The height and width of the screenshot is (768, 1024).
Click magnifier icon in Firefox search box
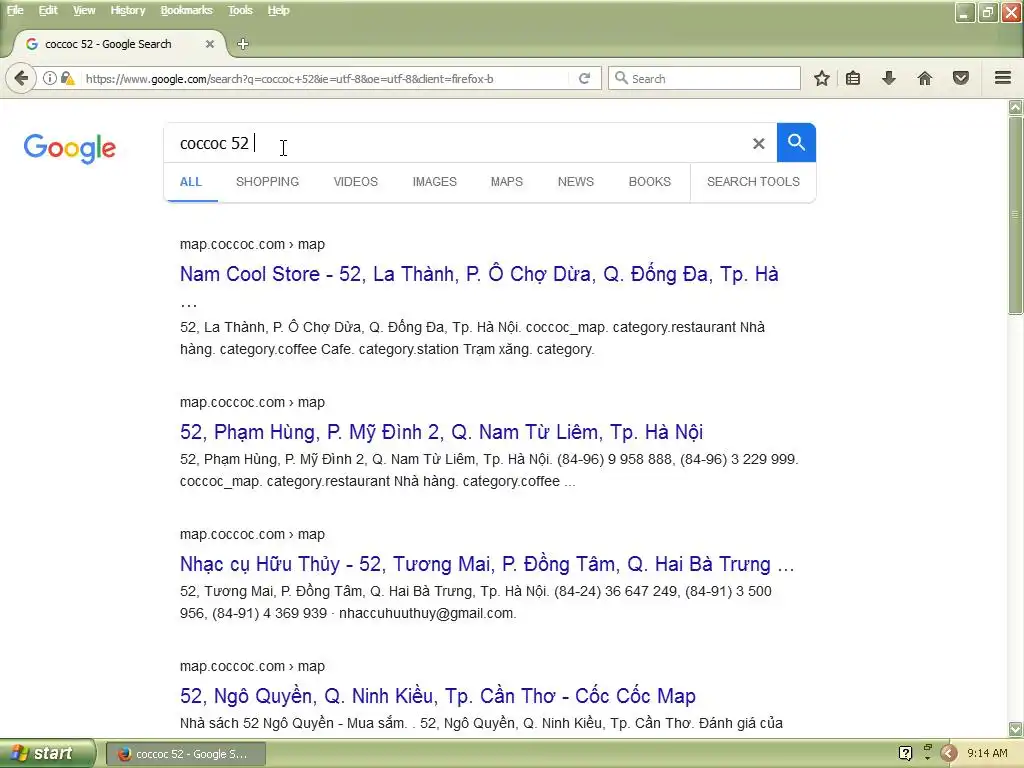click(621, 78)
